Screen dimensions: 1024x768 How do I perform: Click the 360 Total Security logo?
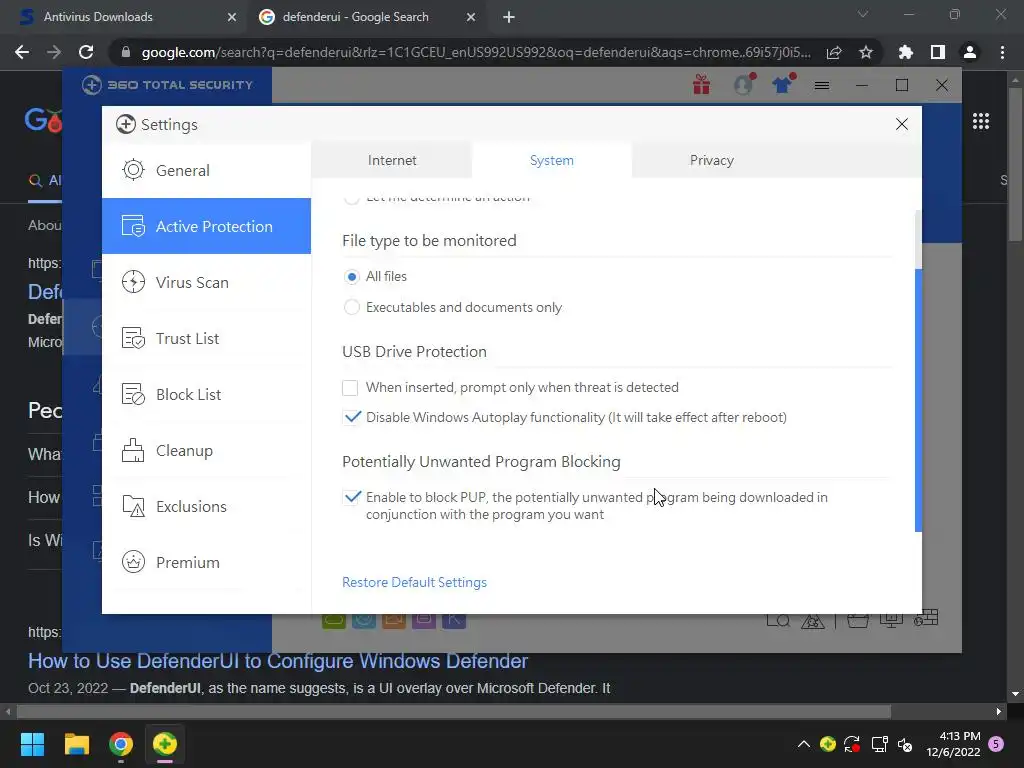click(167, 85)
